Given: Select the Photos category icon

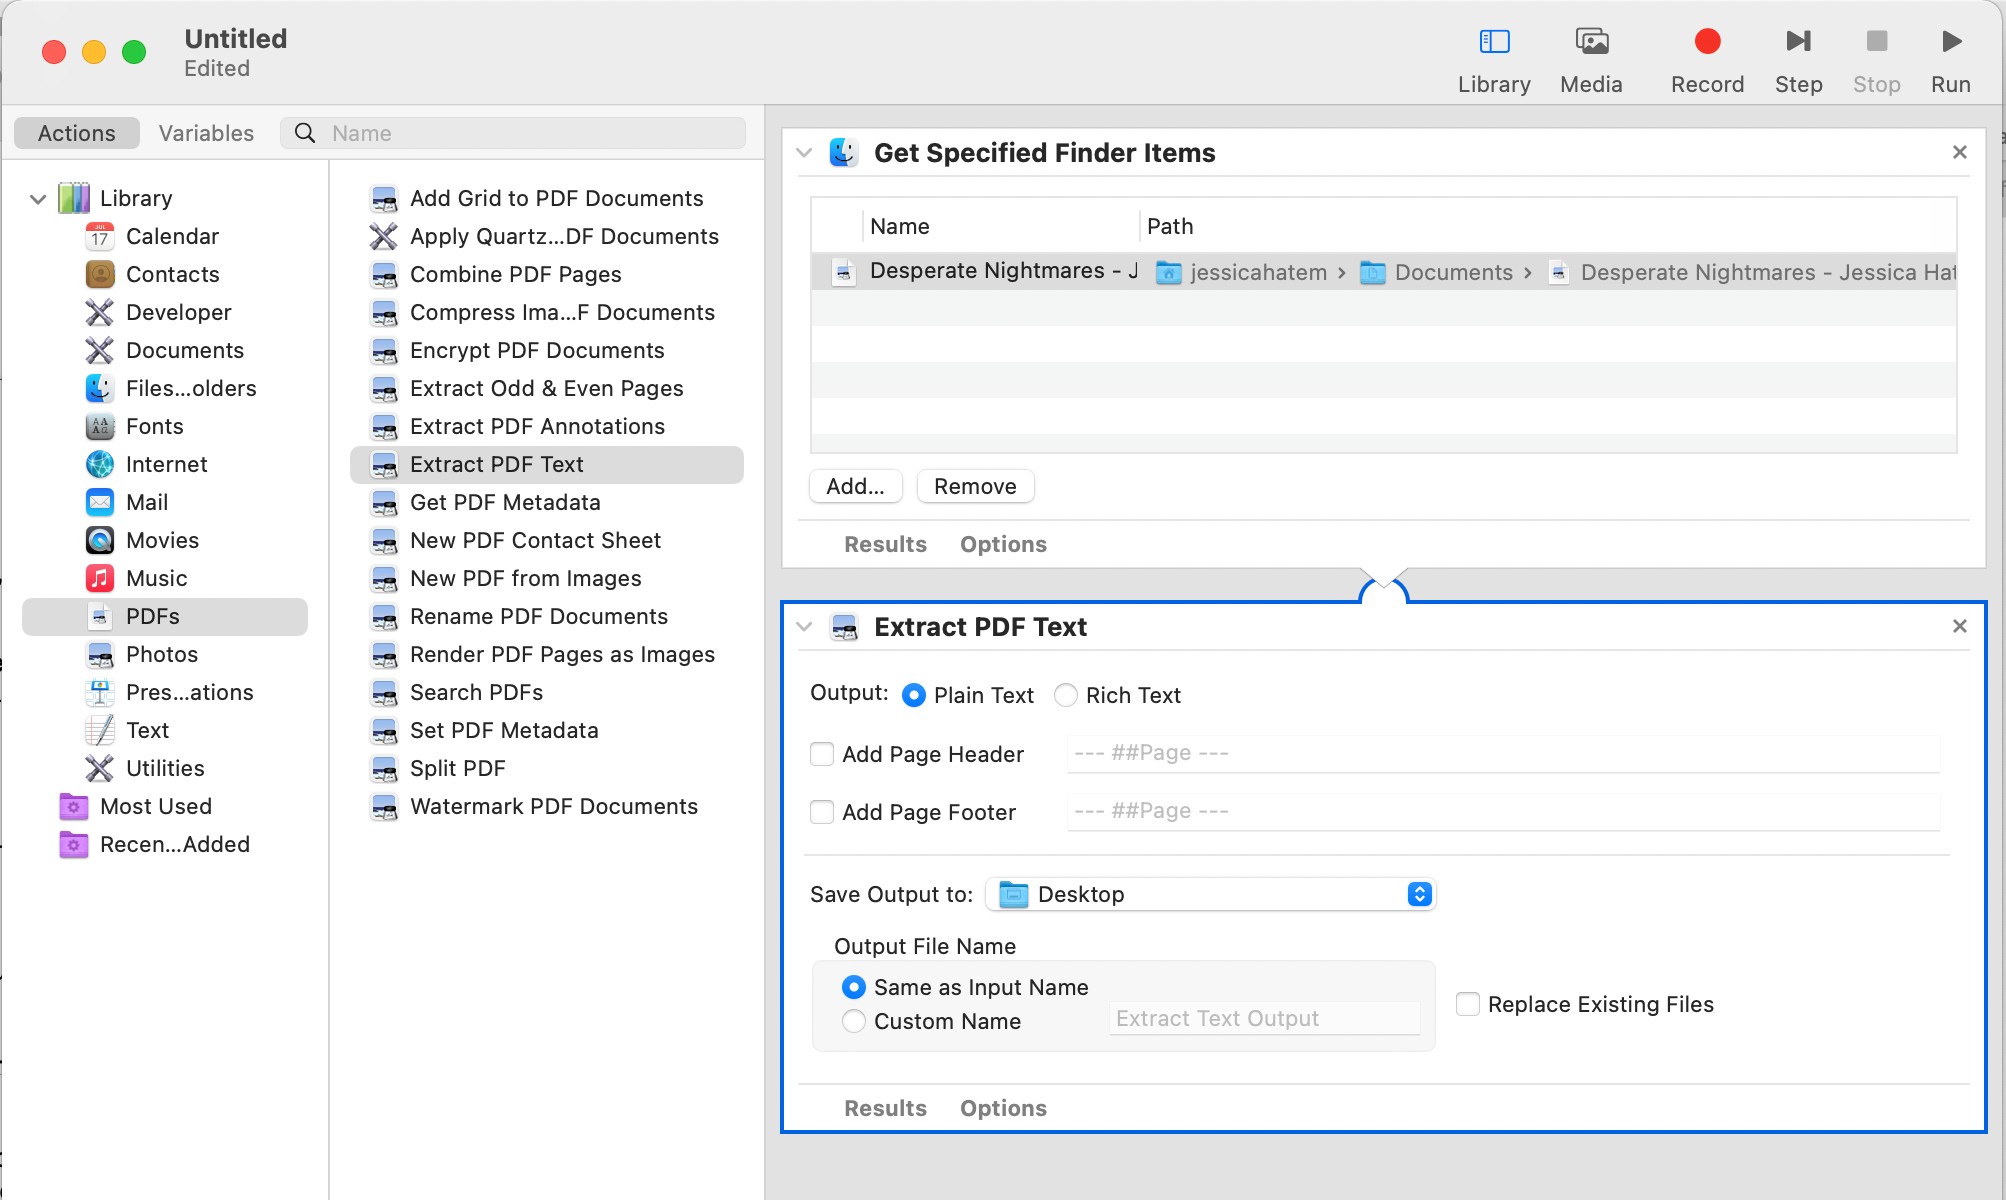Looking at the screenshot, I should 100,655.
